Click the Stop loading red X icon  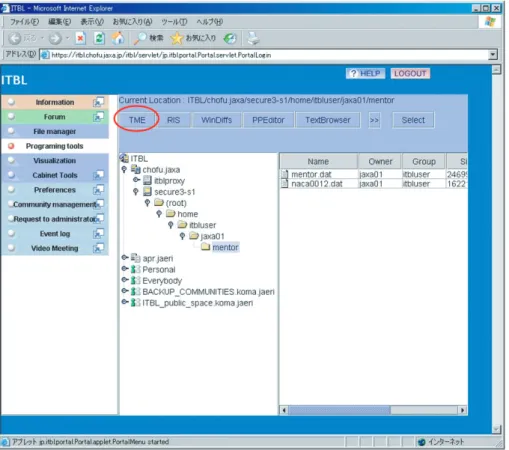click(x=81, y=38)
